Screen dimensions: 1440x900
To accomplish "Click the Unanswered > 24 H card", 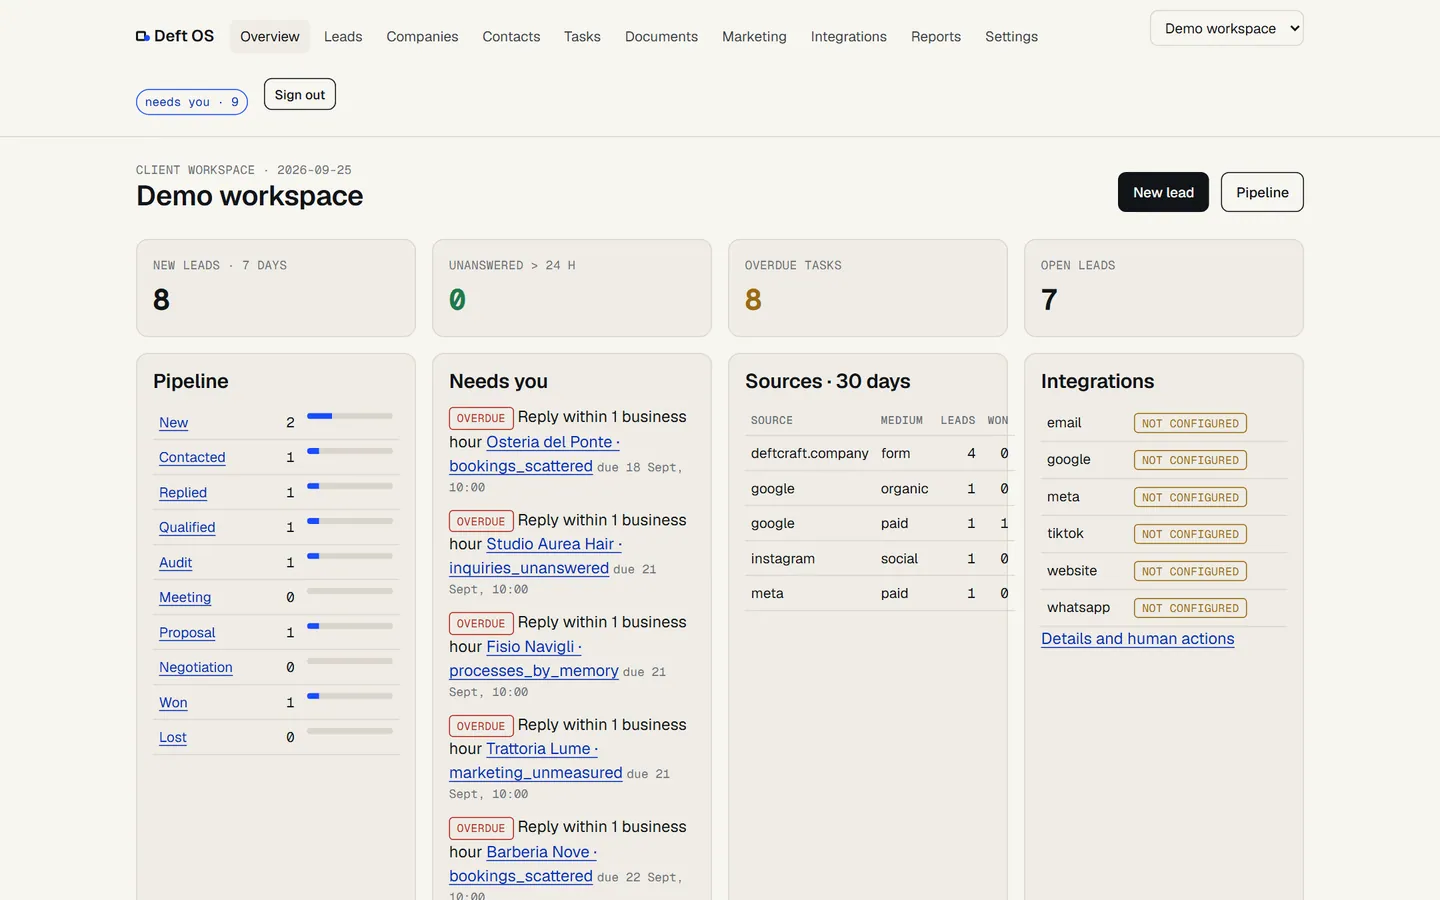I will click(572, 288).
